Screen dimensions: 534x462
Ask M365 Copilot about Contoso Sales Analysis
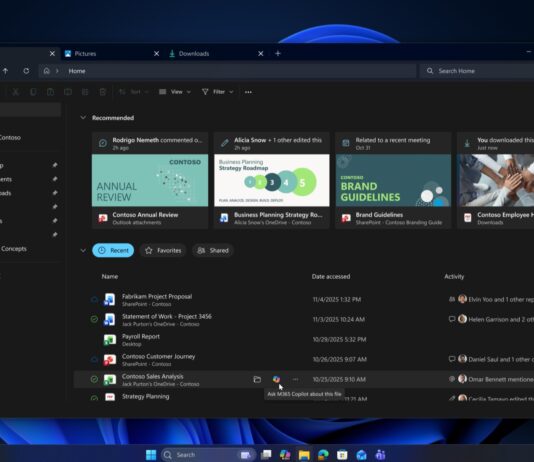[276, 379]
